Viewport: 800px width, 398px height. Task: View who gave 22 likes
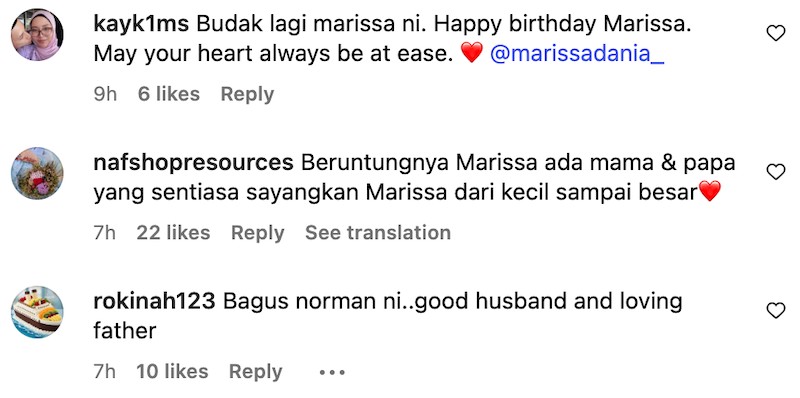point(173,233)
